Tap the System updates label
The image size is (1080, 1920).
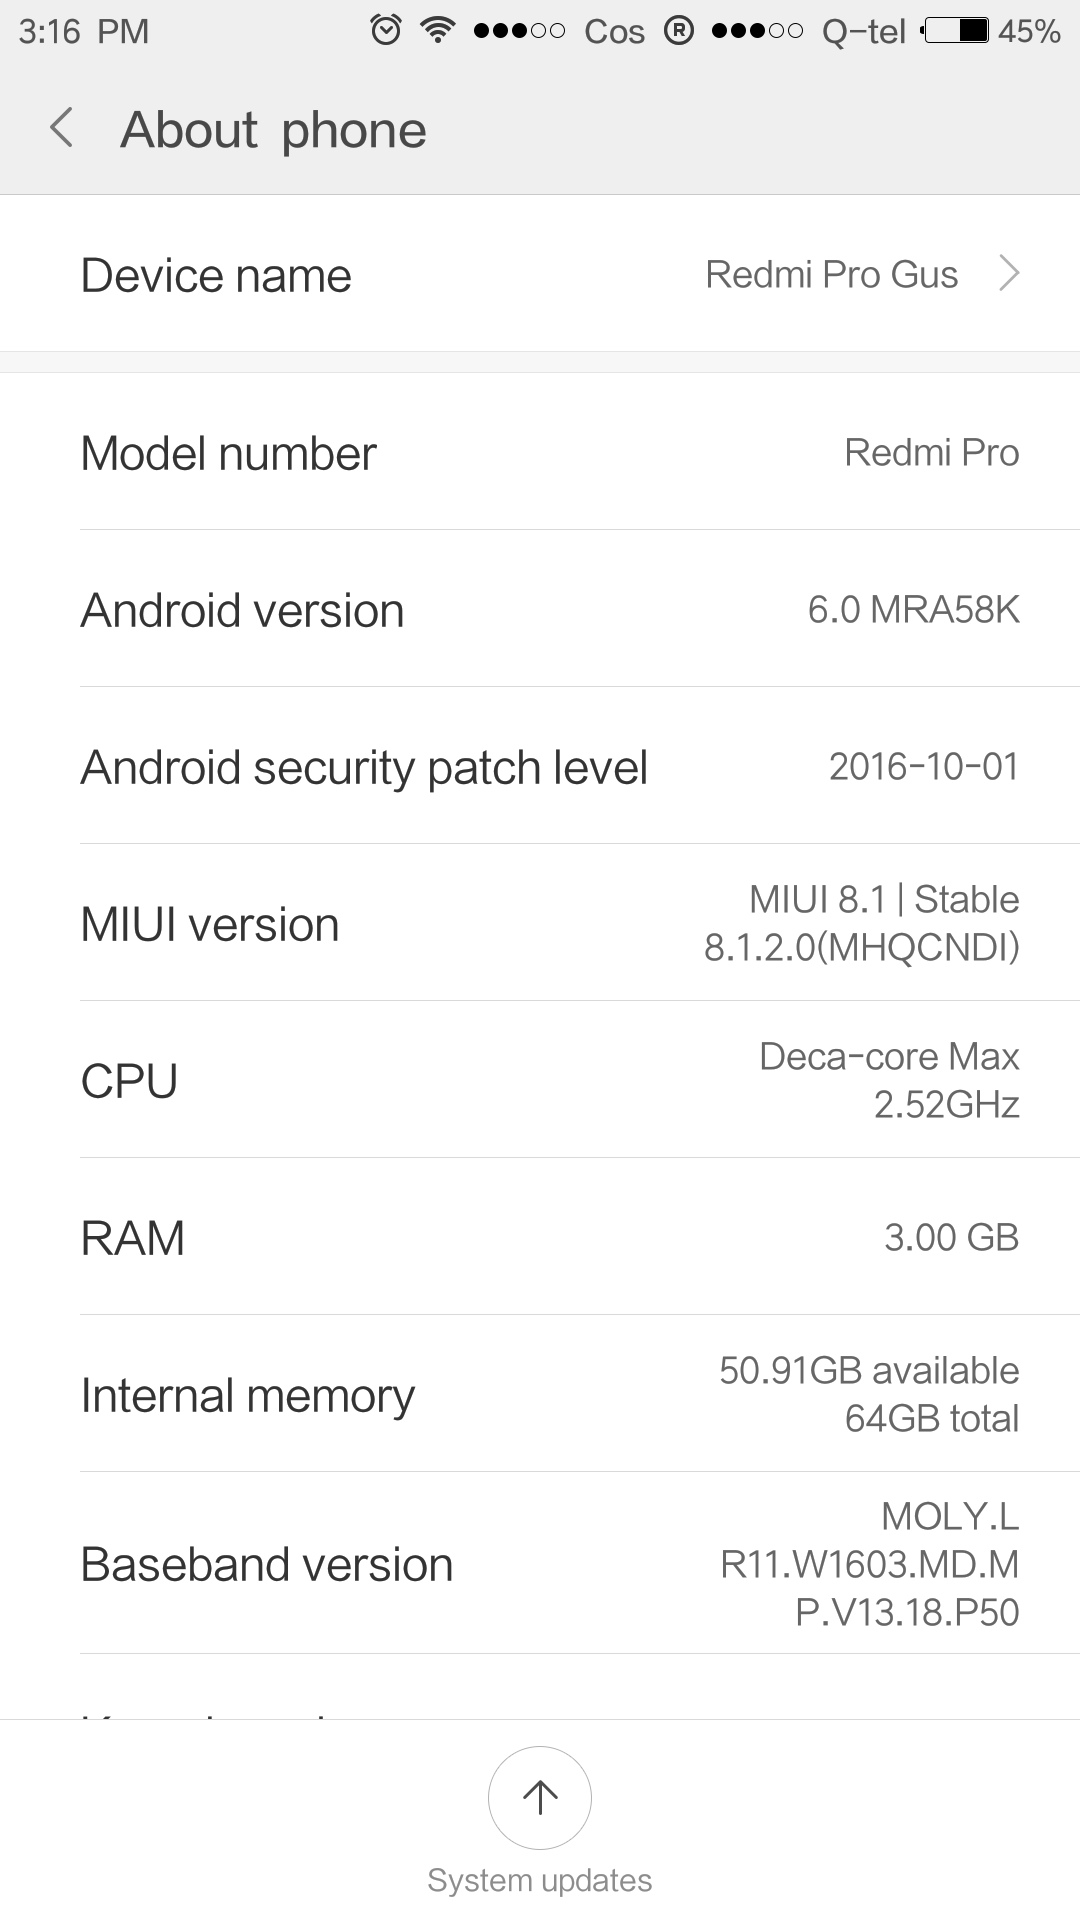point(540,1880)
